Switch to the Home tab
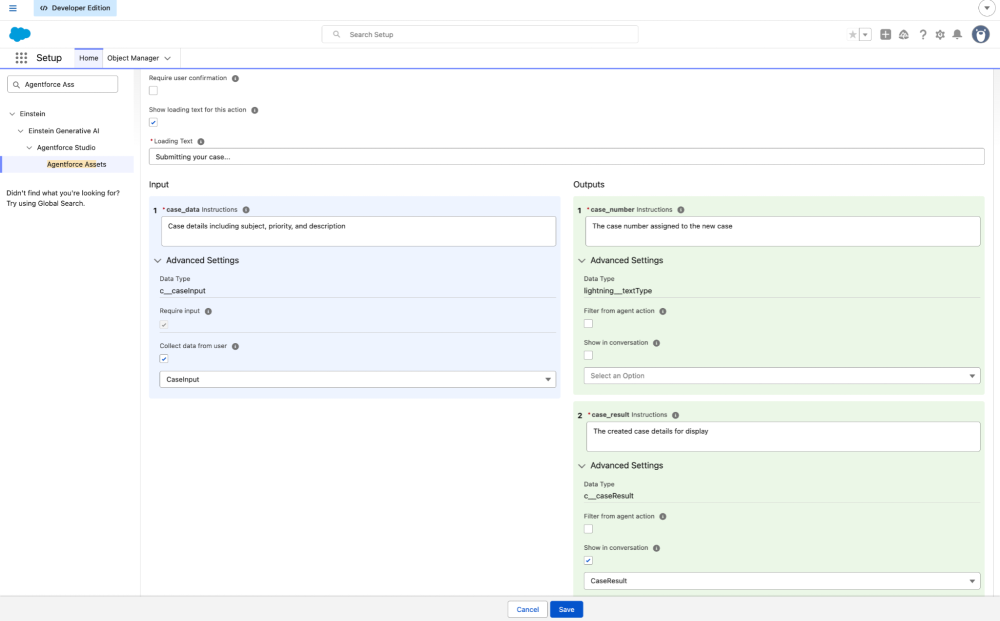Image resolution: width=1000 pixels, height=621 pixels. [89, 58]
